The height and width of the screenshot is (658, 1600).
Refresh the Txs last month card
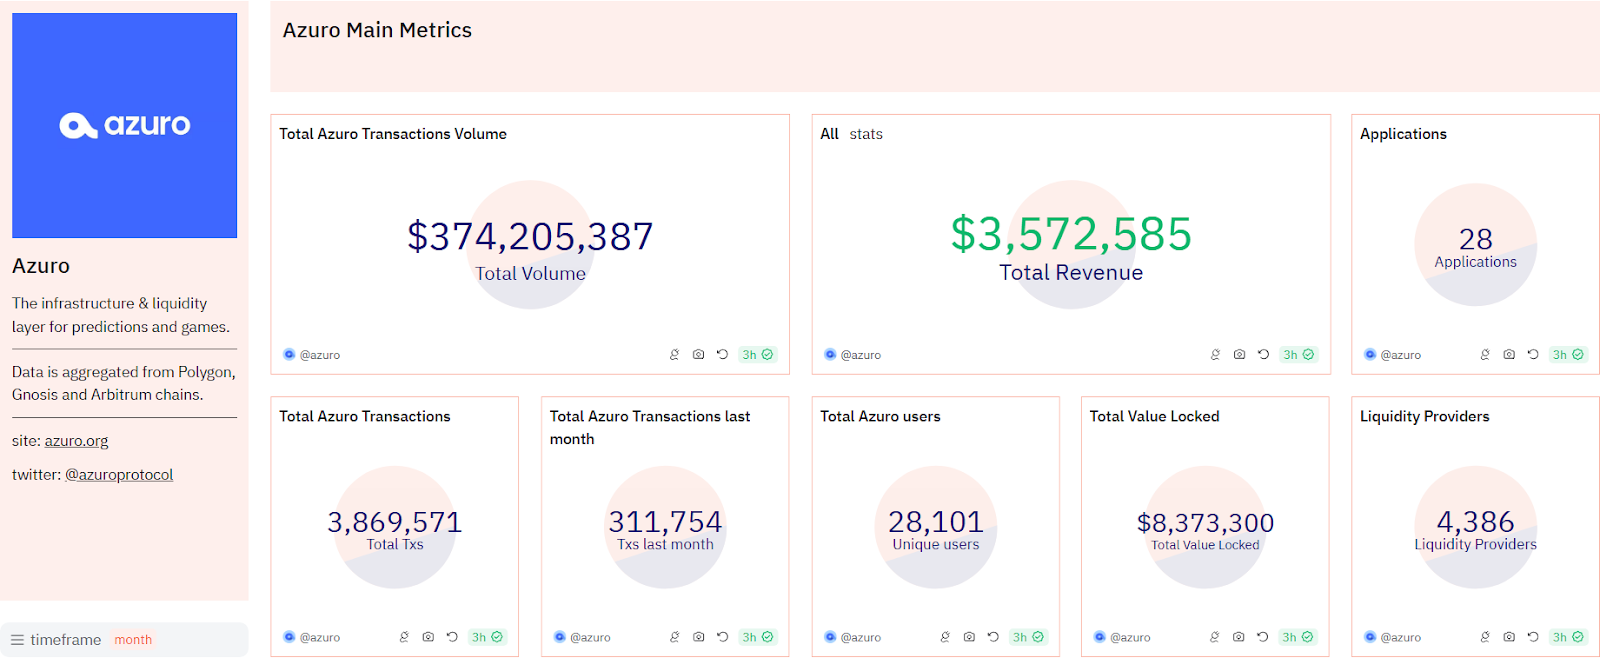tap(723, 637)
